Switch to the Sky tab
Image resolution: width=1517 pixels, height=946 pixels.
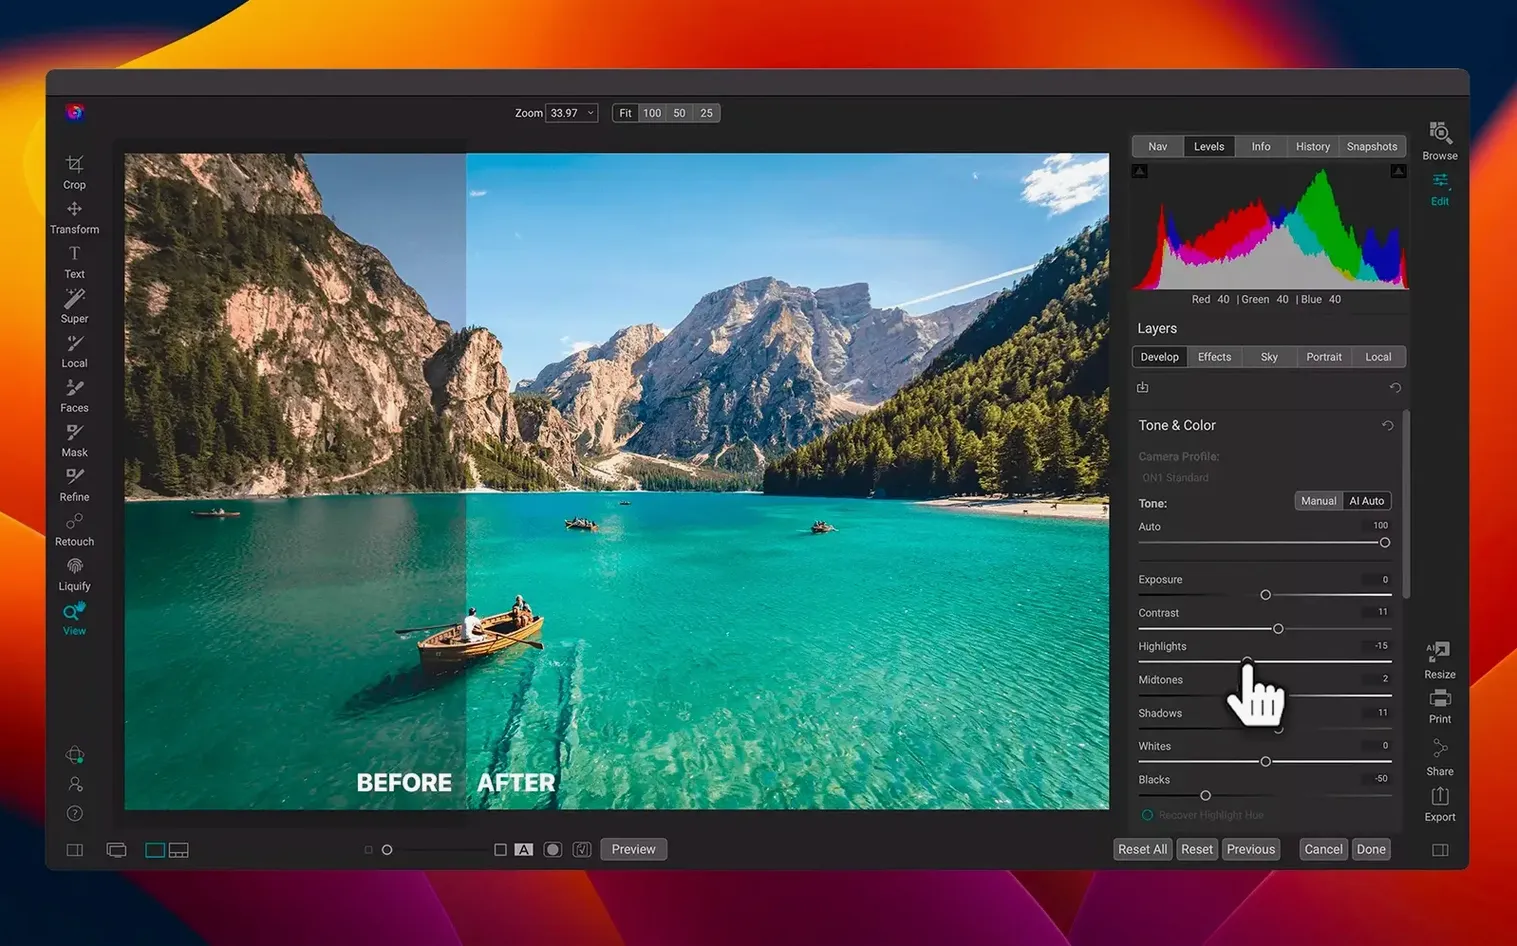click(x=1269, y=357)
